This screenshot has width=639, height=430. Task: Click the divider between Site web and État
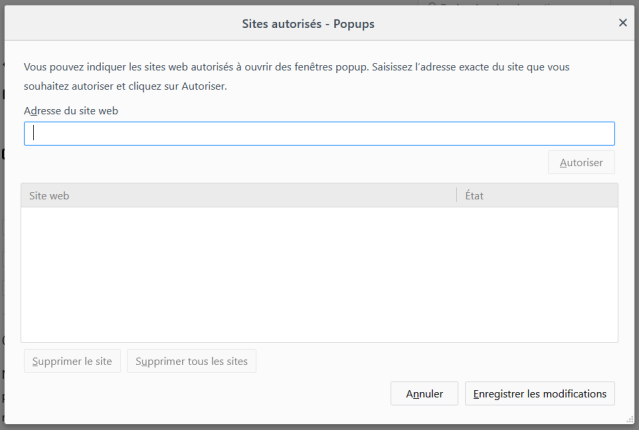point(456,195)
